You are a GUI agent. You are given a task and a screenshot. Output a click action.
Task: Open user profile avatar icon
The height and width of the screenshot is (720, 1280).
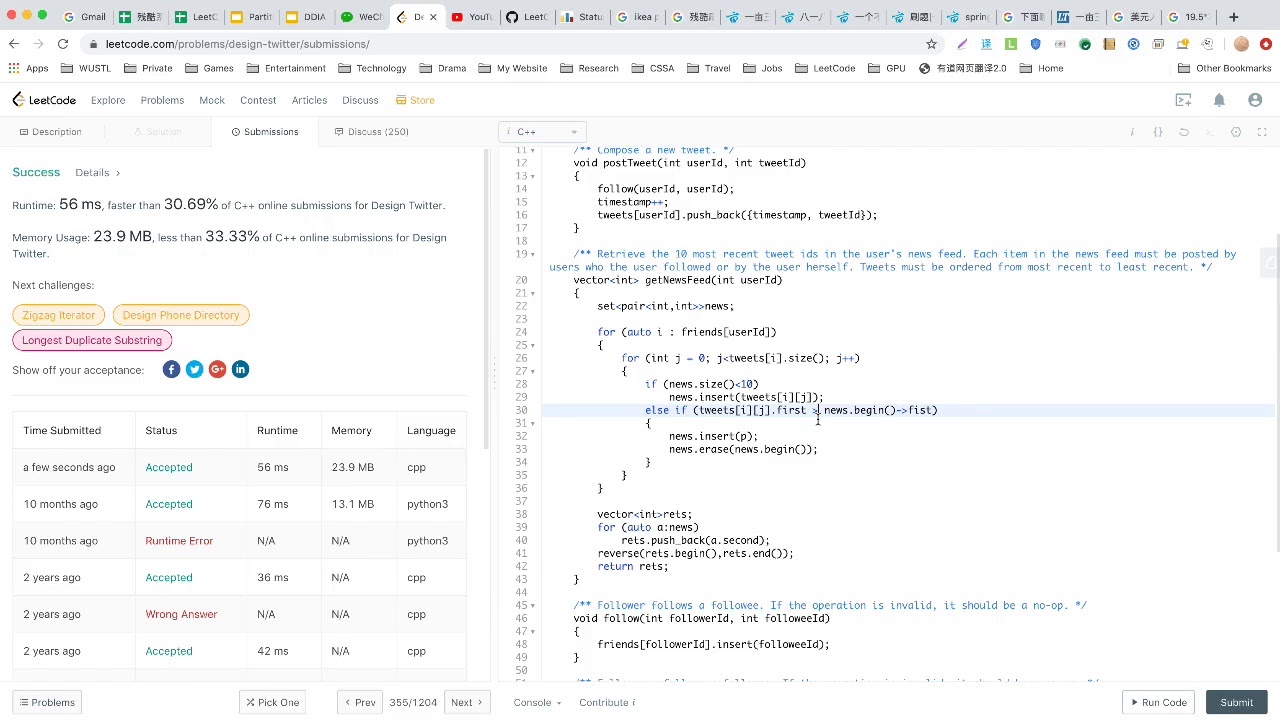(x=1255, y=100)
